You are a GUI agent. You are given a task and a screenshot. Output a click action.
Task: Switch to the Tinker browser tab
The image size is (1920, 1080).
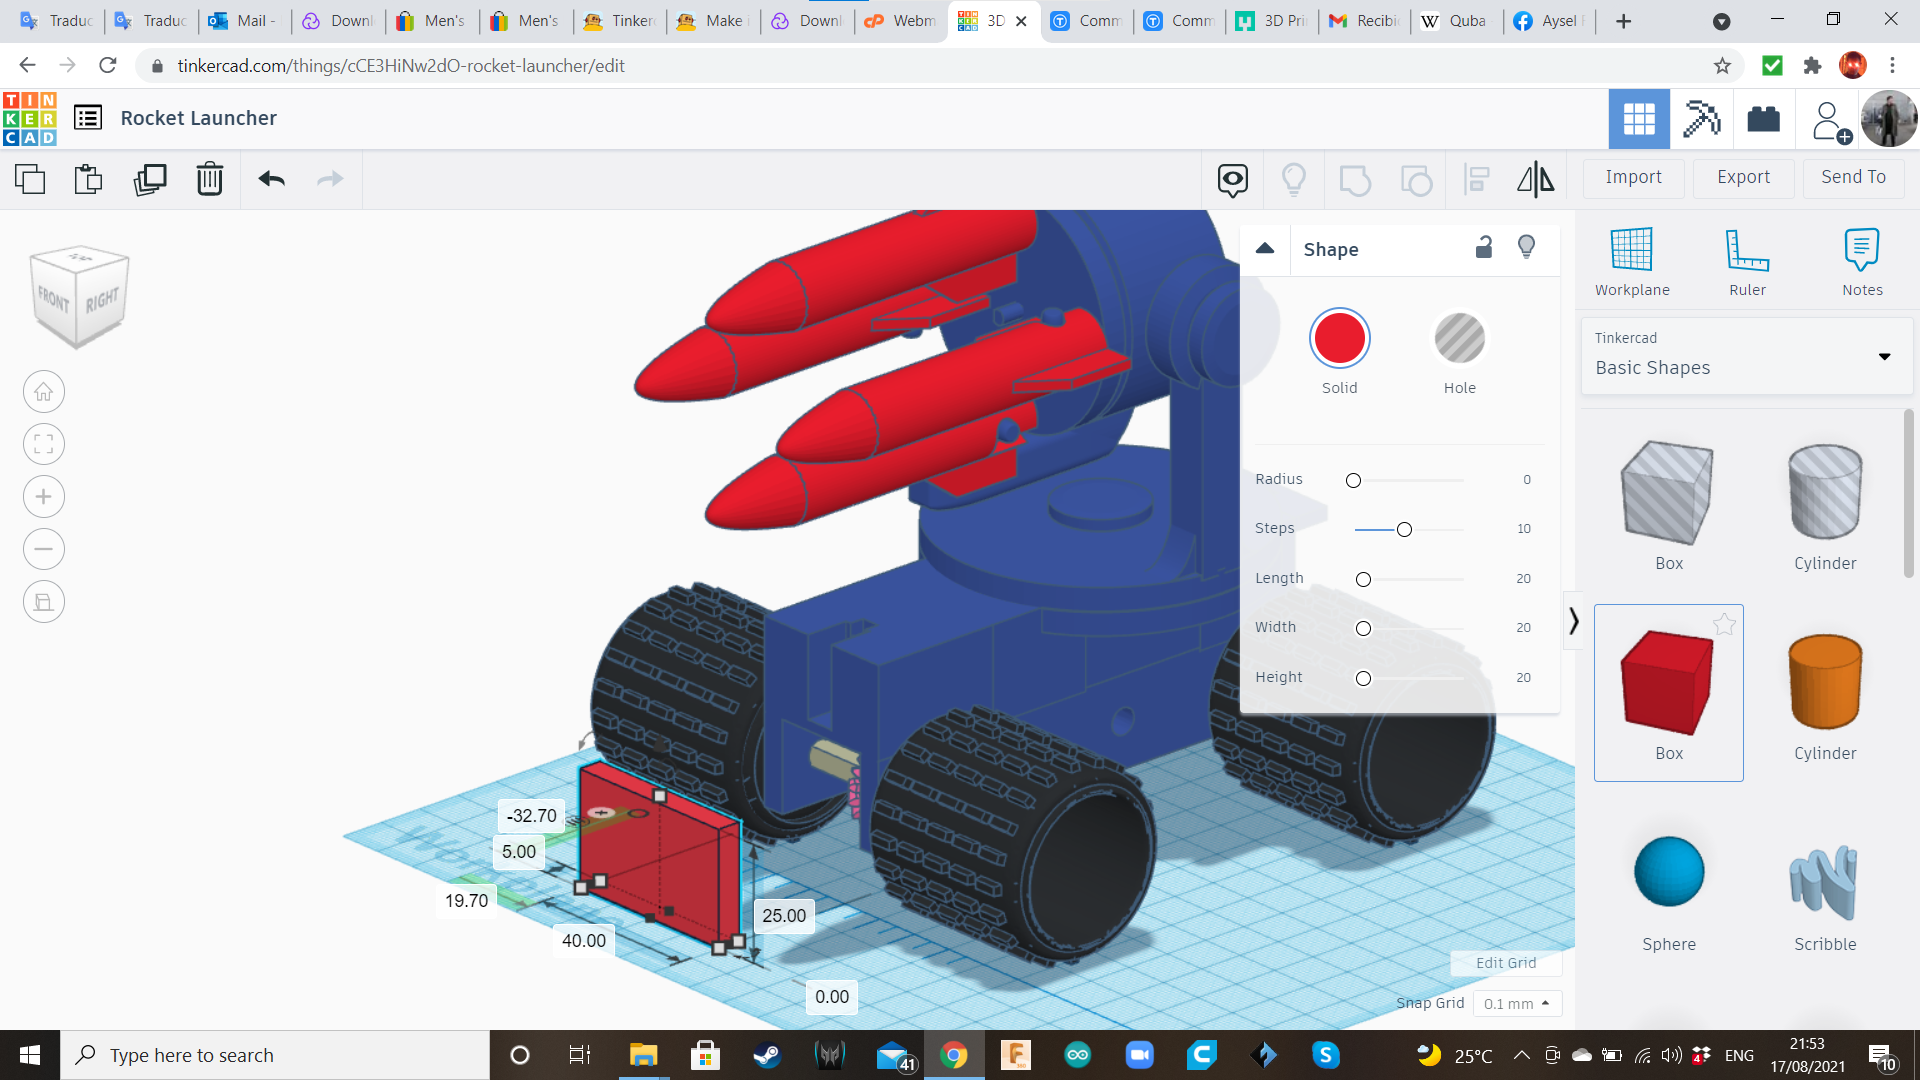pos(620,20)
